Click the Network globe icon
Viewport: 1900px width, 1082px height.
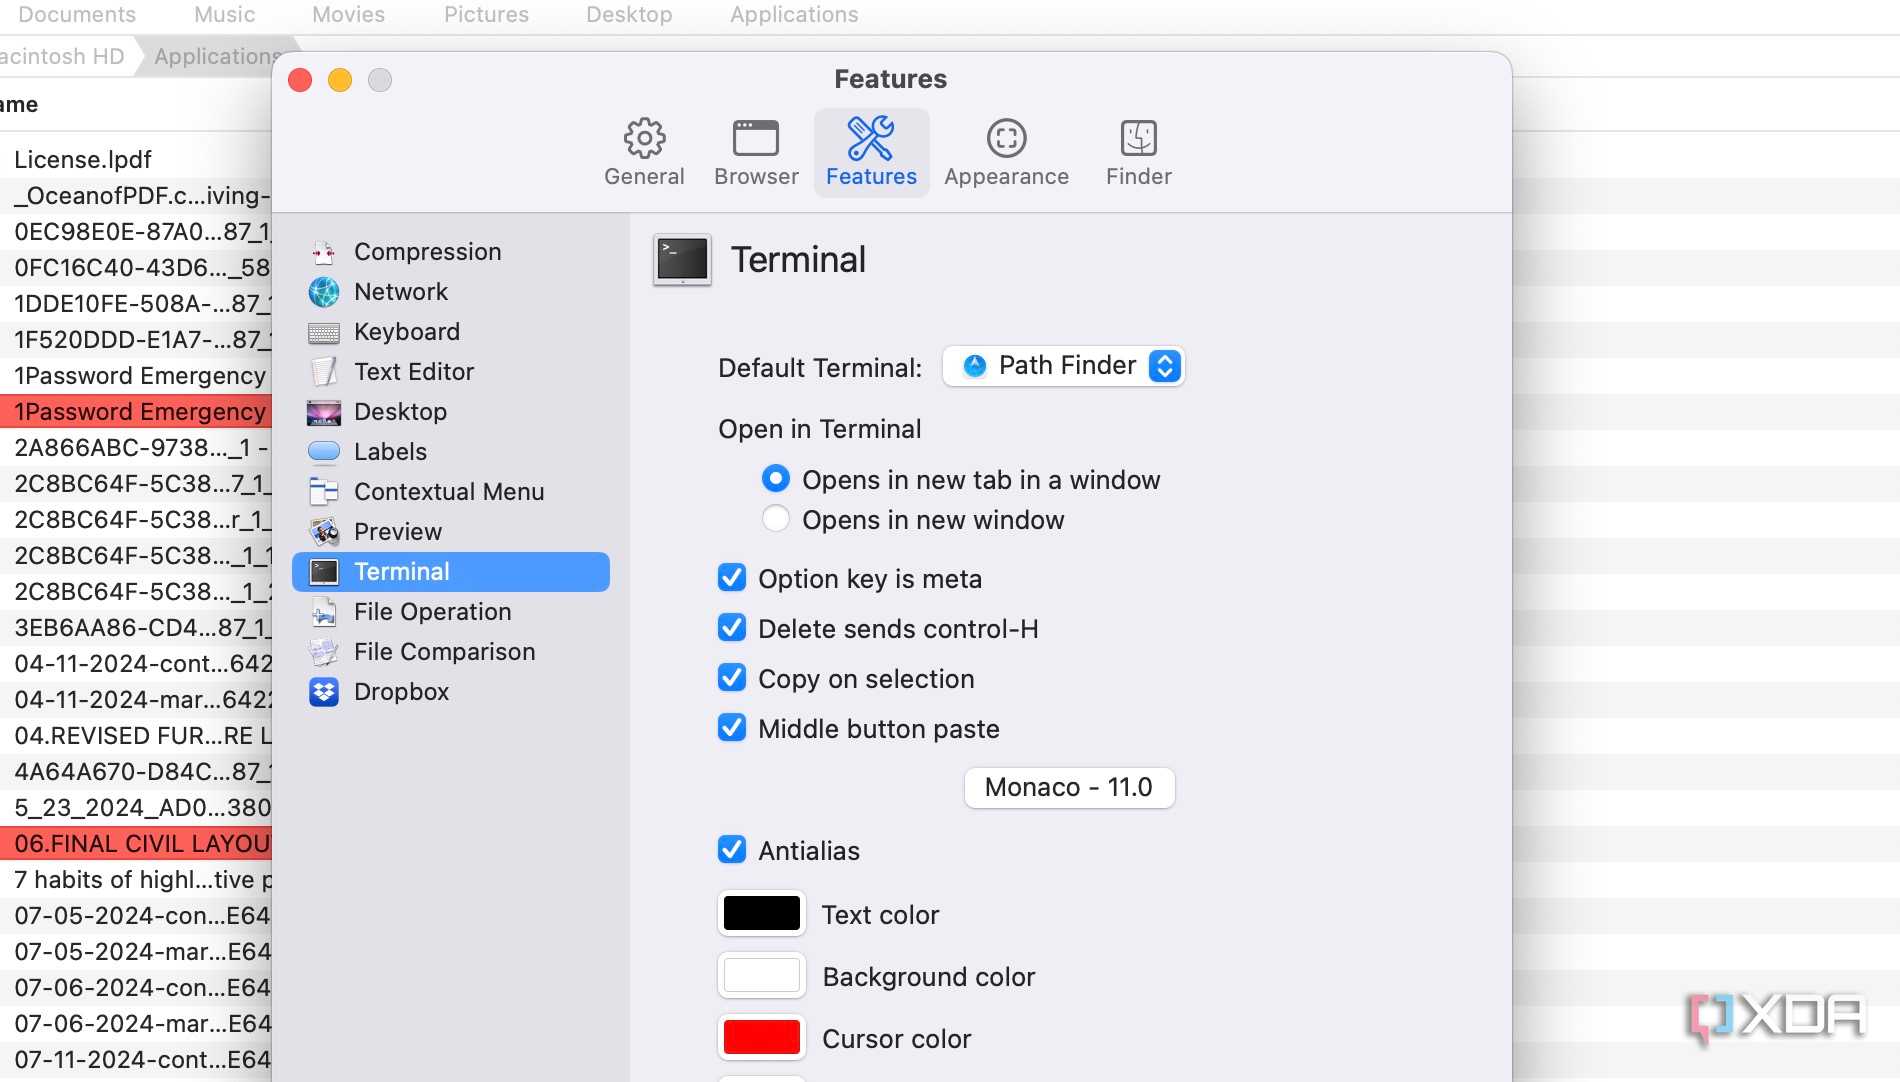point(323,292)
